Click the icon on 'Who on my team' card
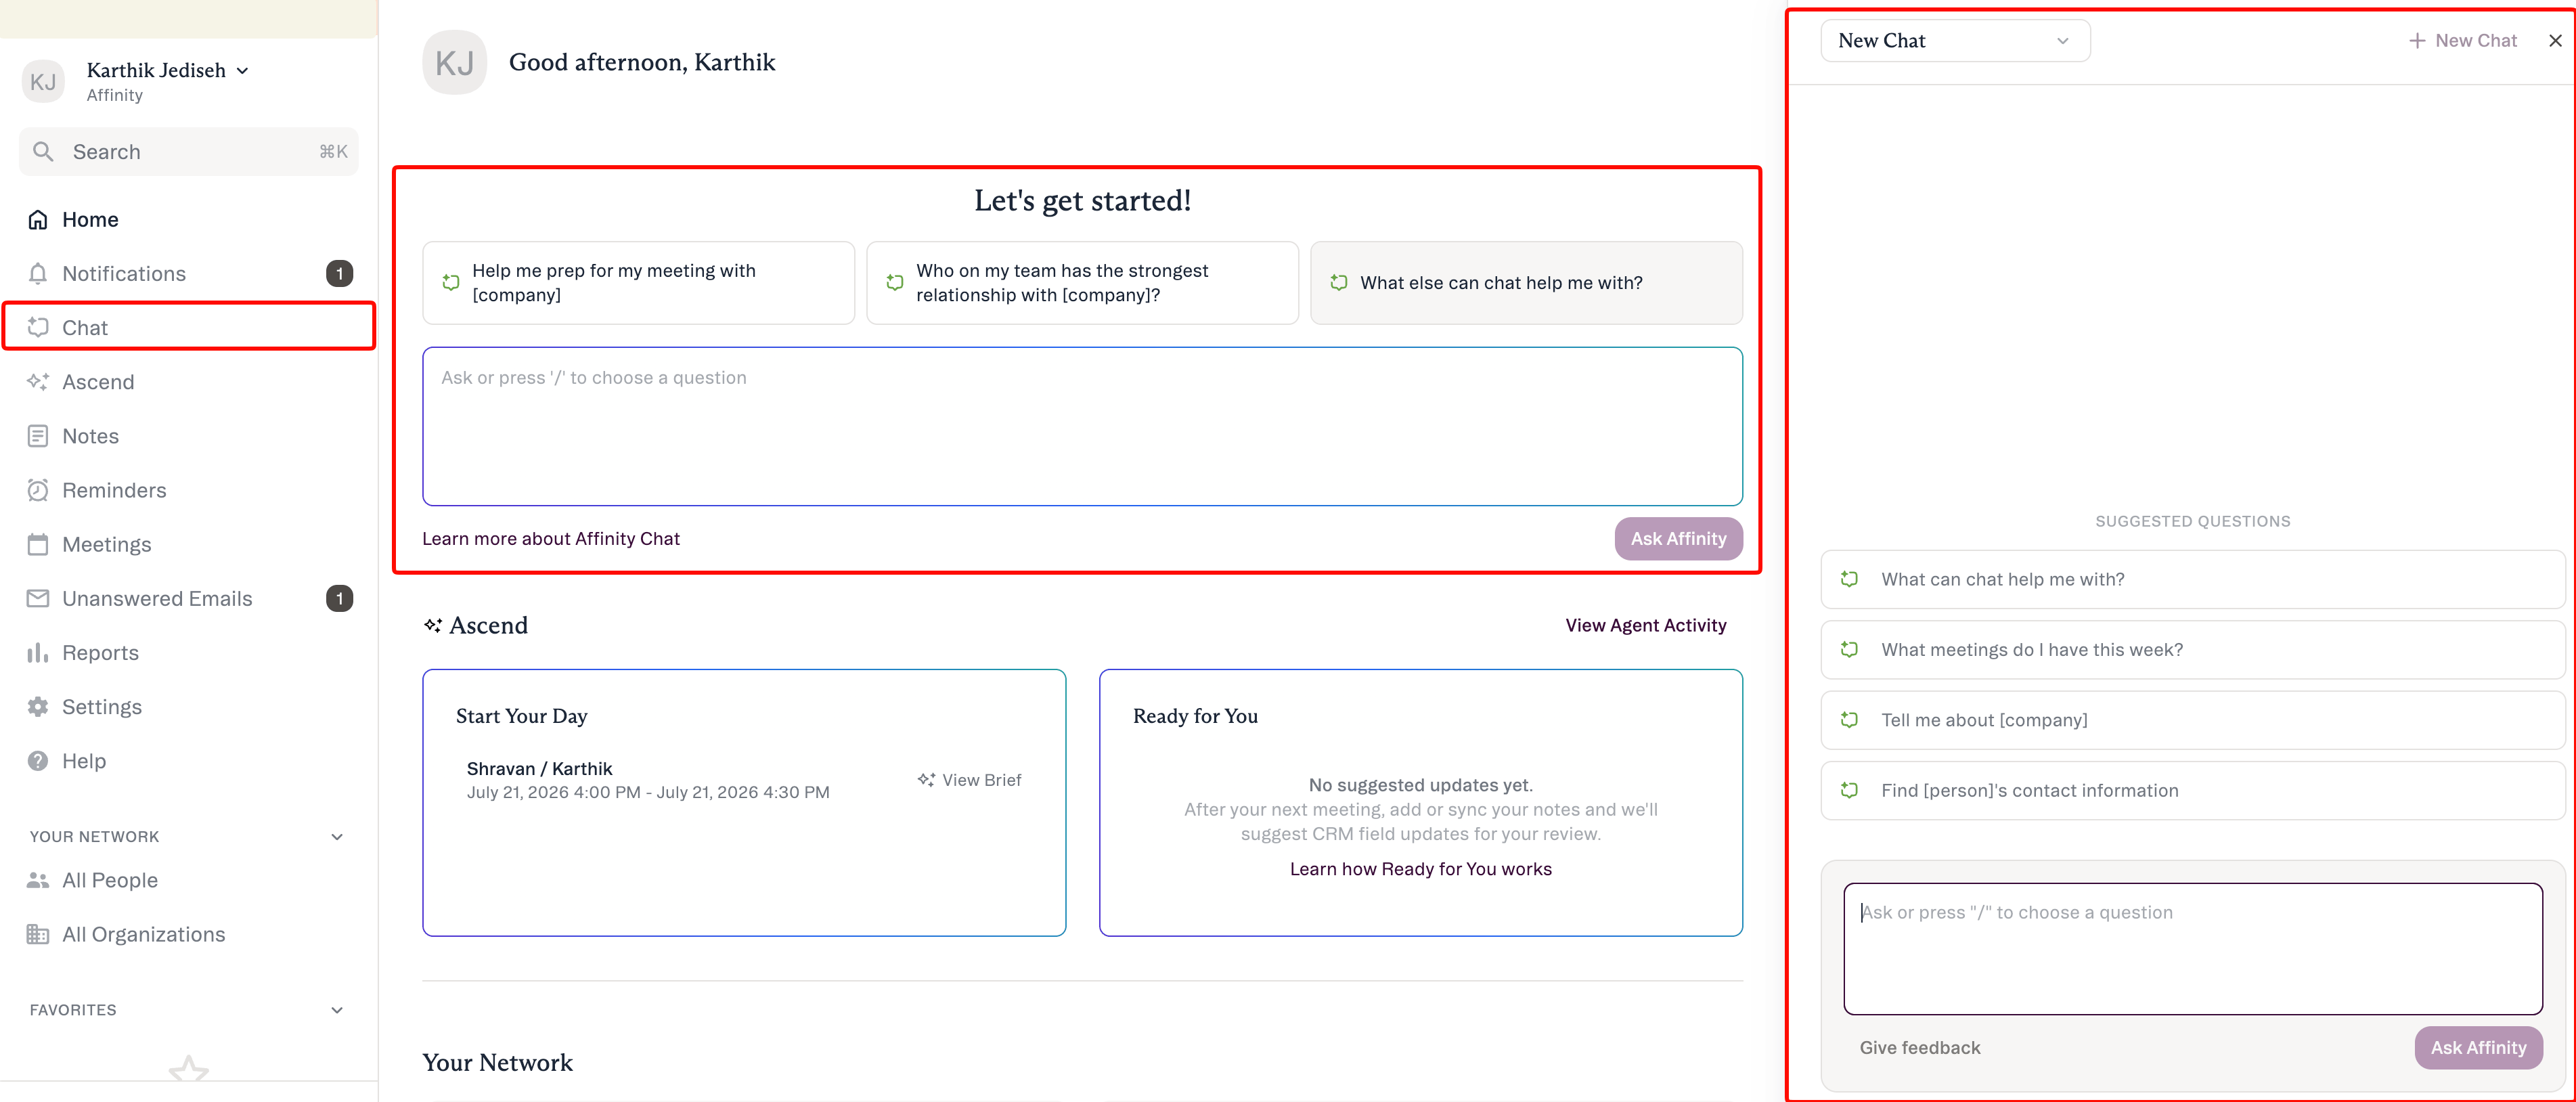This screenshot has height=1102, width=2576. coord(895,282)
